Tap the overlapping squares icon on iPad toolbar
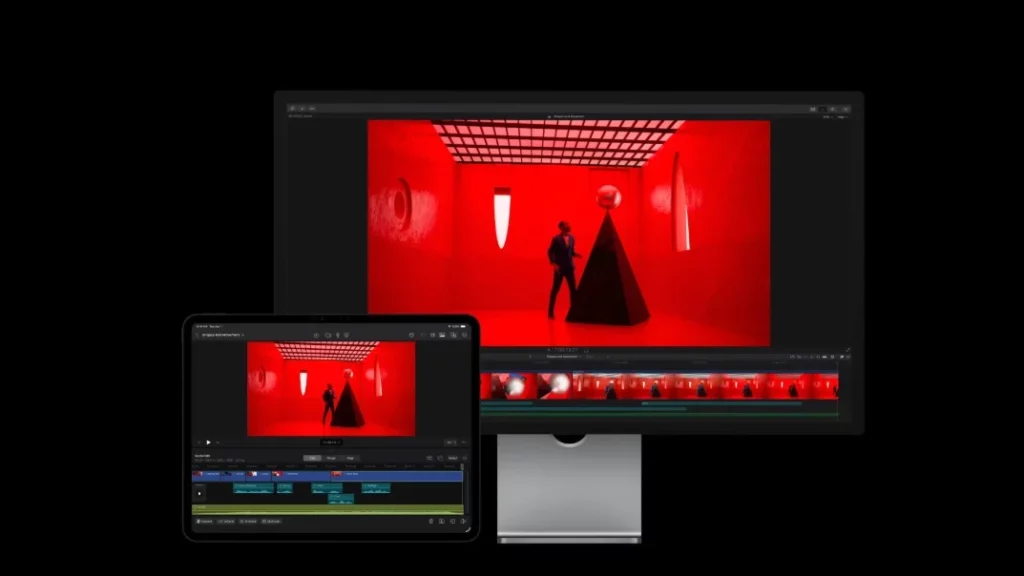The image size is (1024, 576). (453, 335)
